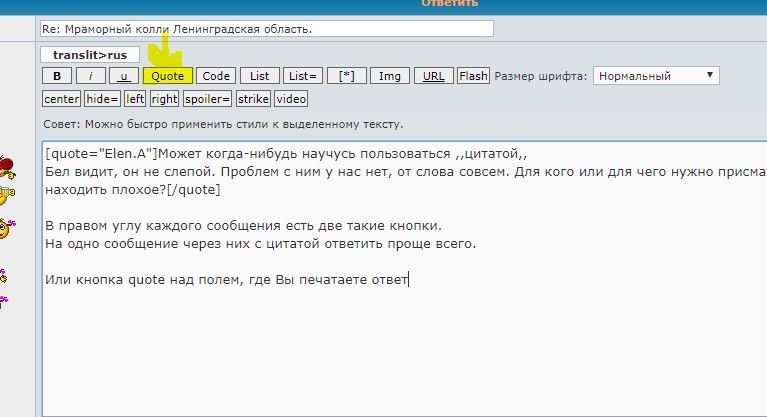The height and width of the screenshot is (417, 767).
Task: Insert ordered List= tag
Action: (303, 76)
